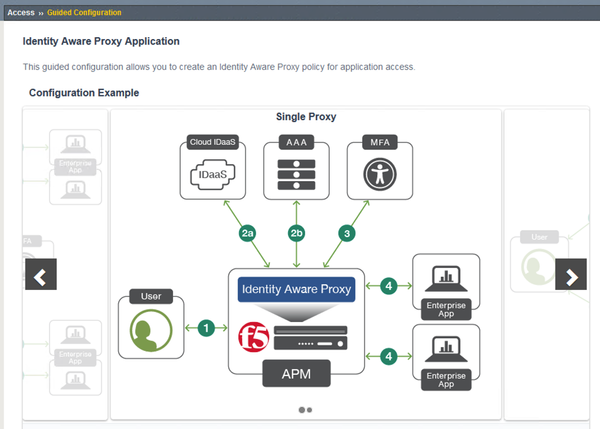The width and height of the screenshot is (600, 429).
Task: Open the Guided Configuration breadcrumb
Action: [x=84, y=13]
